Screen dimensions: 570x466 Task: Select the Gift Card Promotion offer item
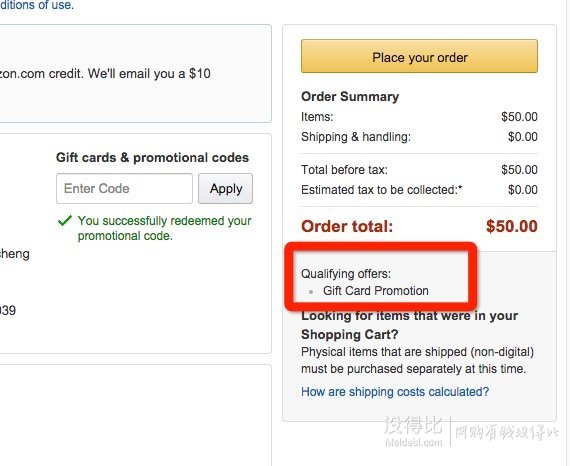tap(376, 291)
